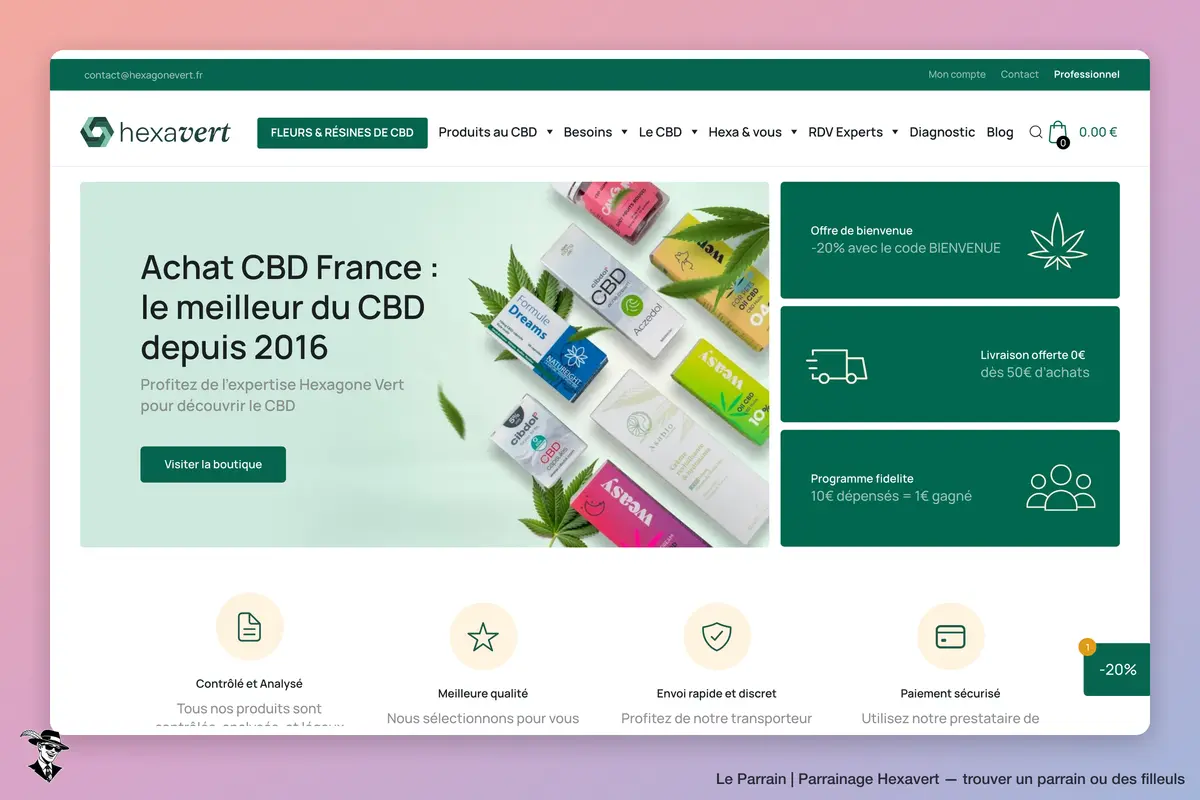Click the Meilleure qualité heading
The image size is (1200, 800).
tap(483, 694)
